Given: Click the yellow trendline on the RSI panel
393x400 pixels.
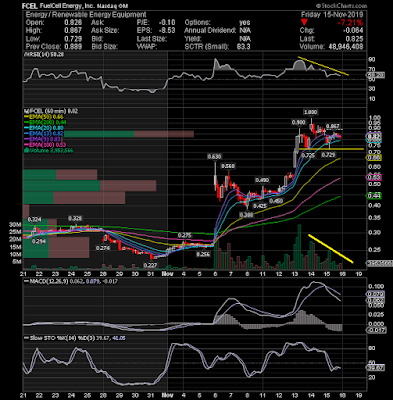Looking at the screenshot, I should coord(323,66).
